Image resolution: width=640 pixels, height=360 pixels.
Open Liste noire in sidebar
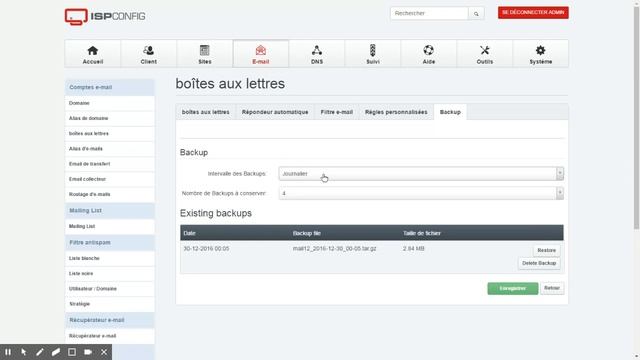click(109, 273)
